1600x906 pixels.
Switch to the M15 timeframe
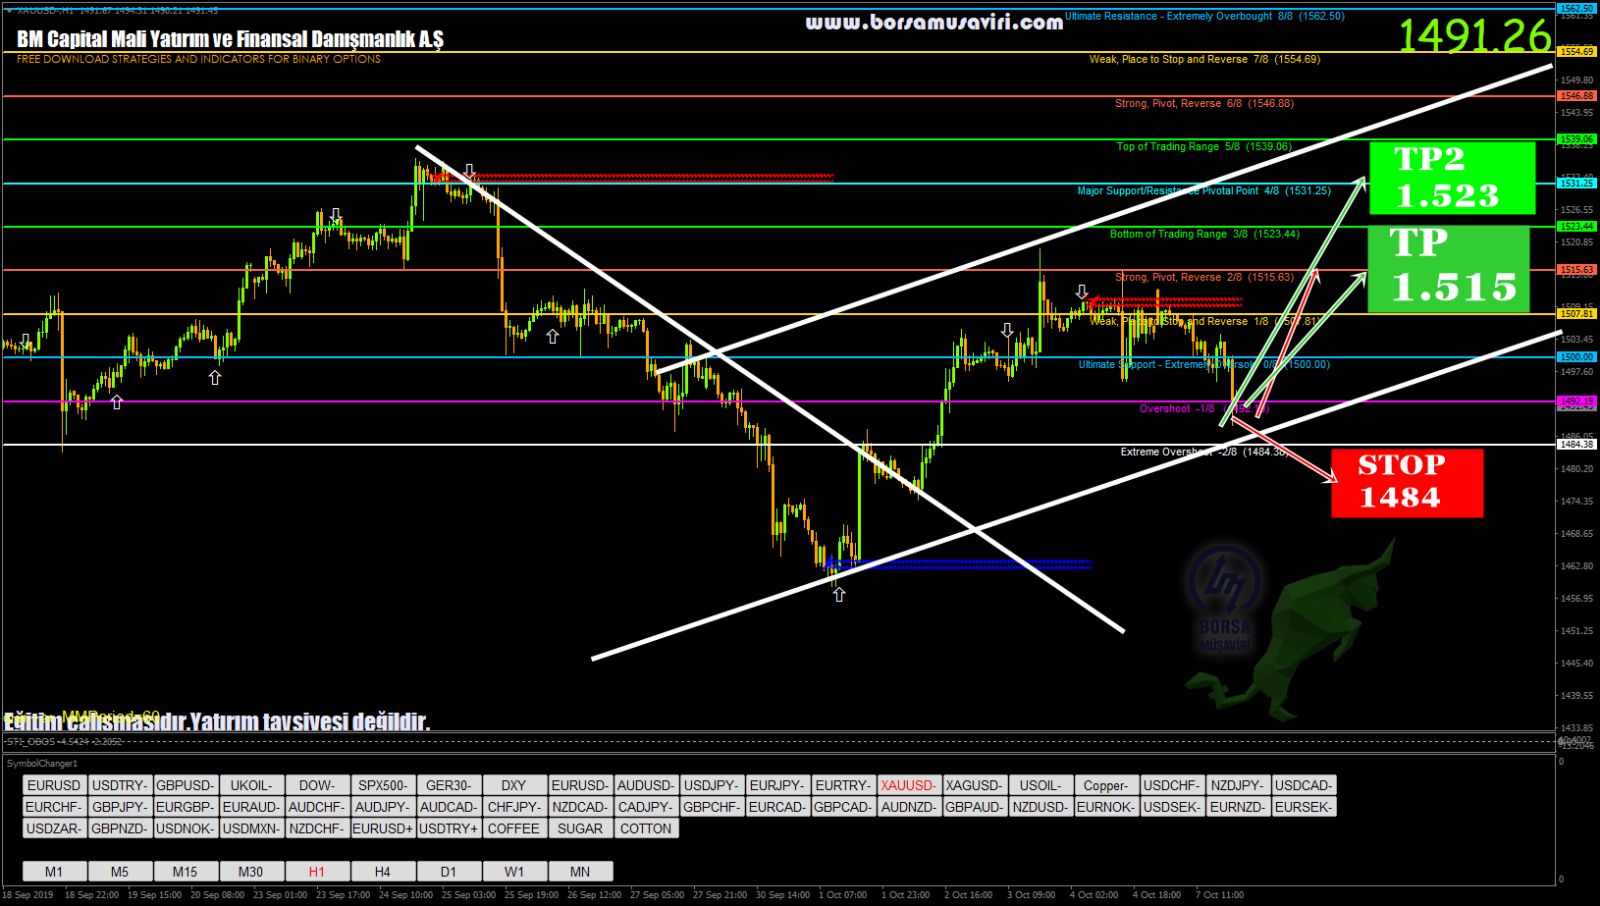185,871
